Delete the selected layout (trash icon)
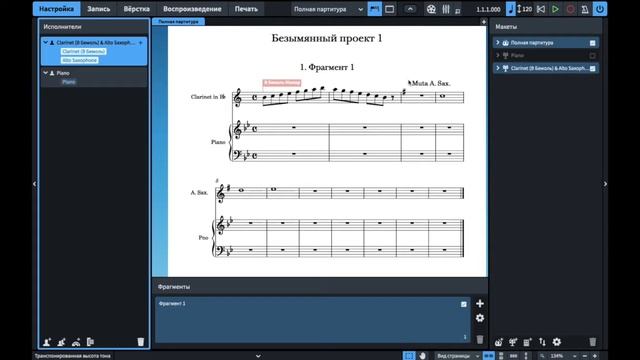Image resolution: width=640 pixels, height=360 pixels. click(592, 342)
